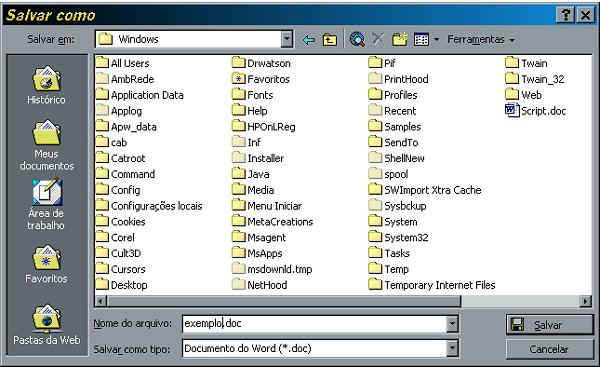This screenshot has width=600, height=367.
Task: Select the Desktop folder icon
Action: (102, 285)
